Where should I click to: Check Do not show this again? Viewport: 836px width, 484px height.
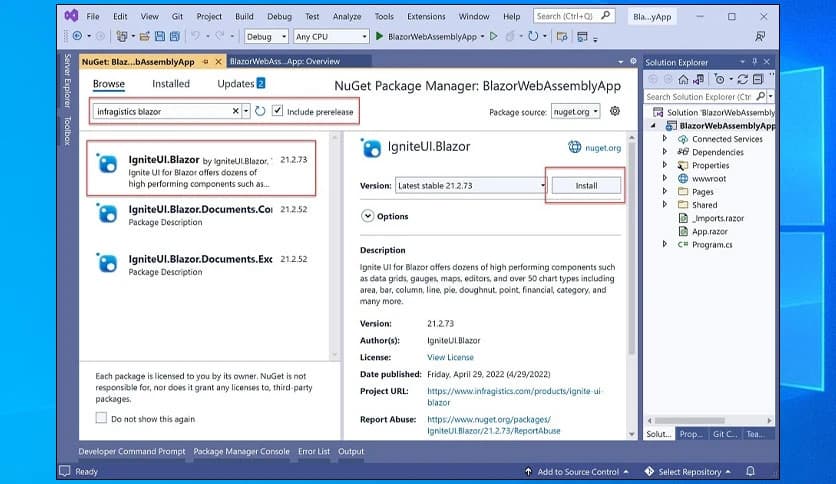101,418
